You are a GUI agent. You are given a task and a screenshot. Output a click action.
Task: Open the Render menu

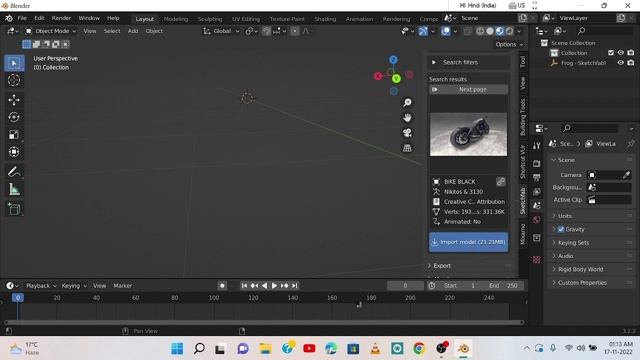61,18
